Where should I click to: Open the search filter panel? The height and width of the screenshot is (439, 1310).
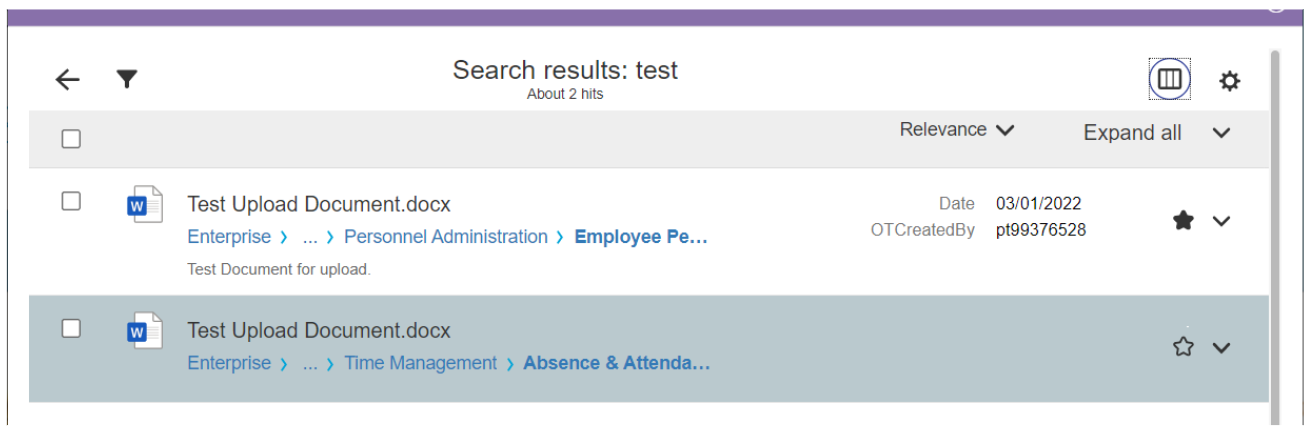(x=126, y=79)
